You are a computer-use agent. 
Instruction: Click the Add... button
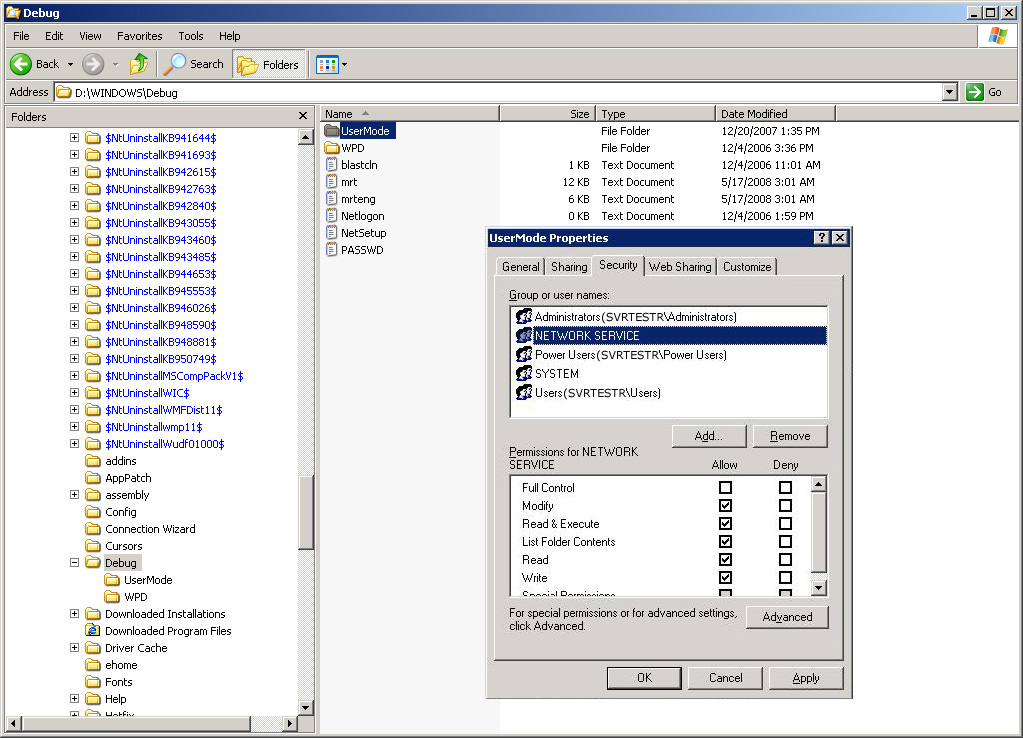pyautogui.click(x=709, y=436)
